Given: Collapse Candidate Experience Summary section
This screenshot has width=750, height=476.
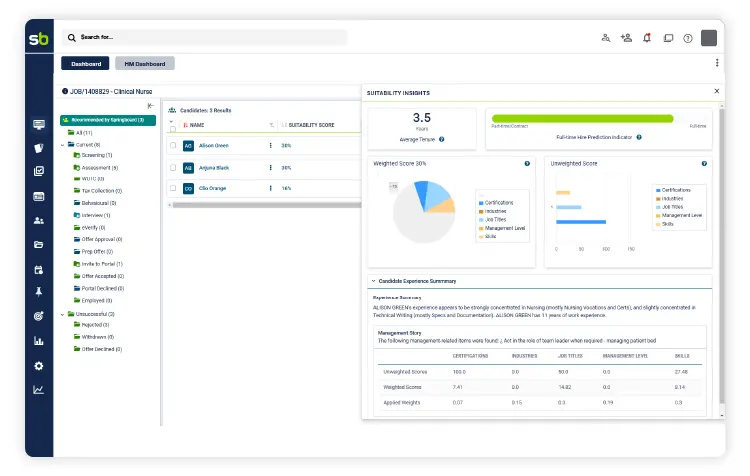Looking at the screenshot, I should tap(372, 281).
